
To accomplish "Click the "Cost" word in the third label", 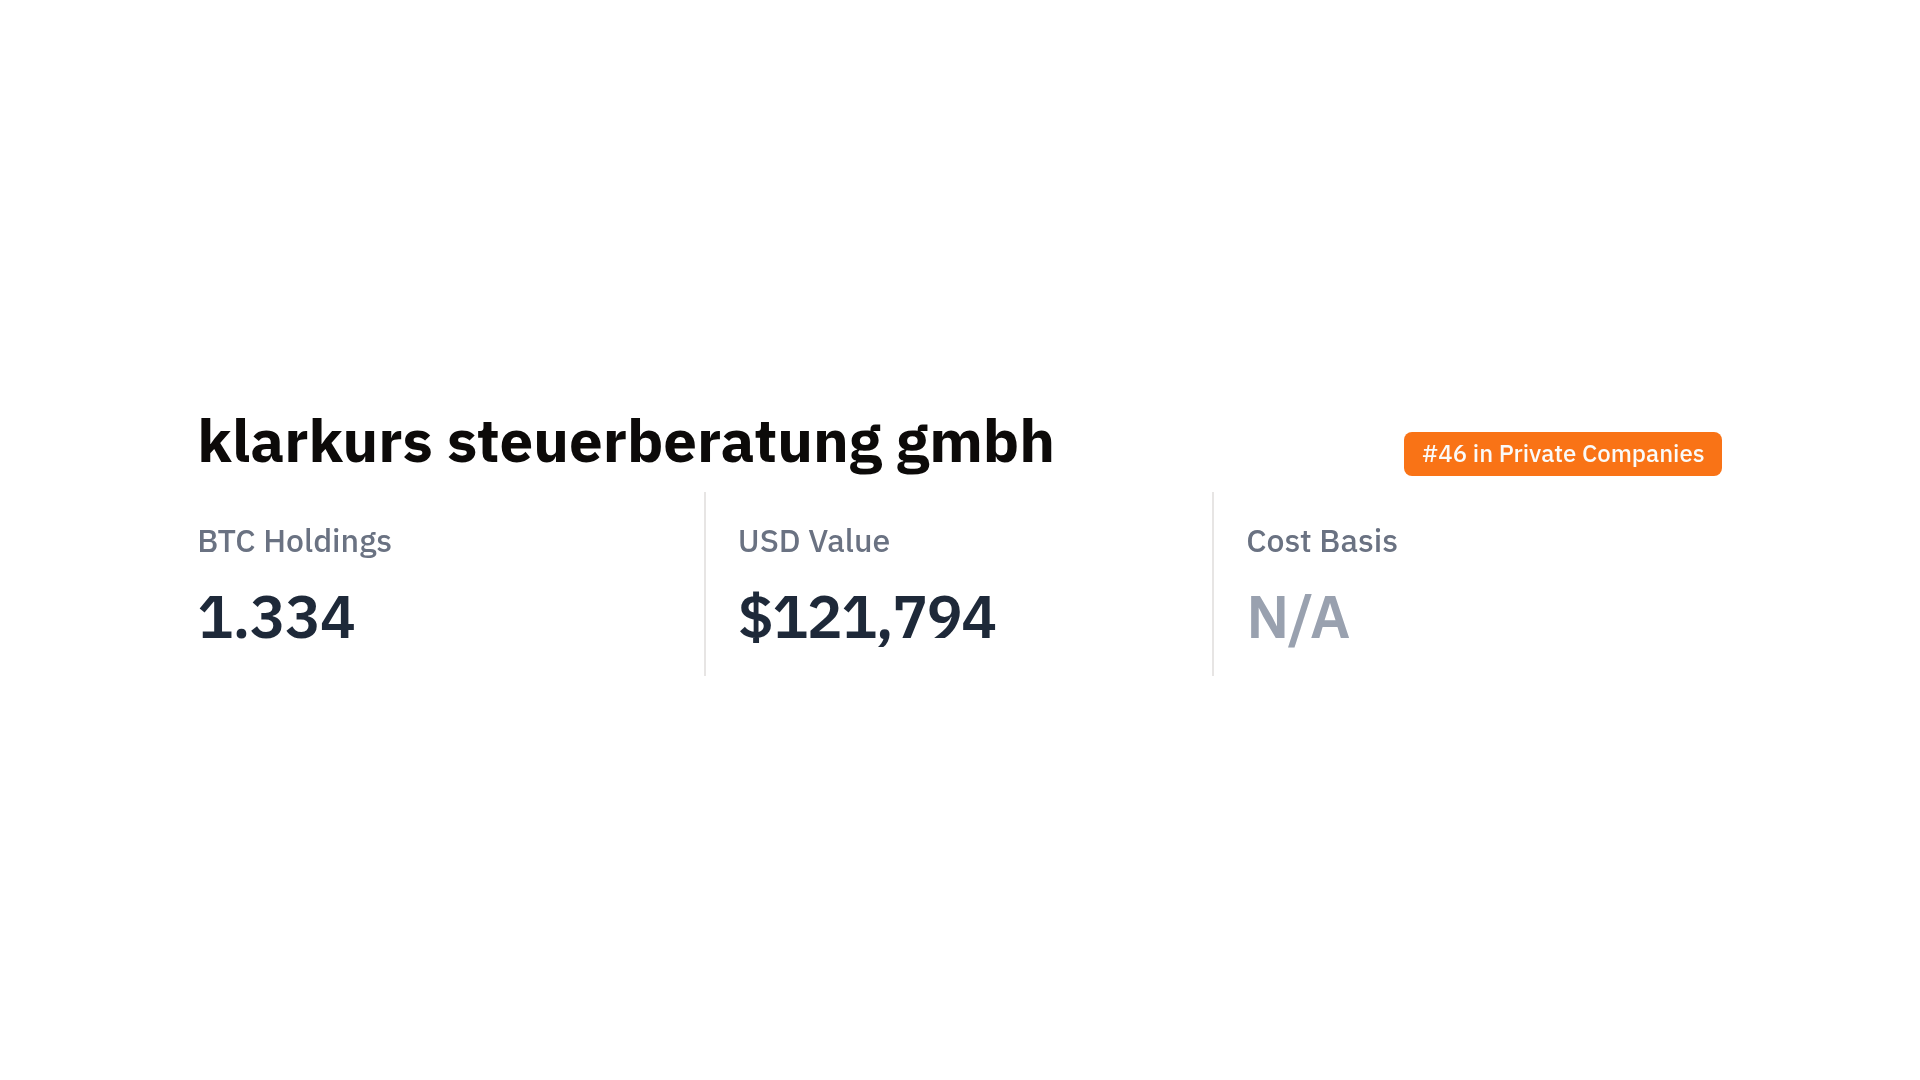I will [x=1278, y=541].
